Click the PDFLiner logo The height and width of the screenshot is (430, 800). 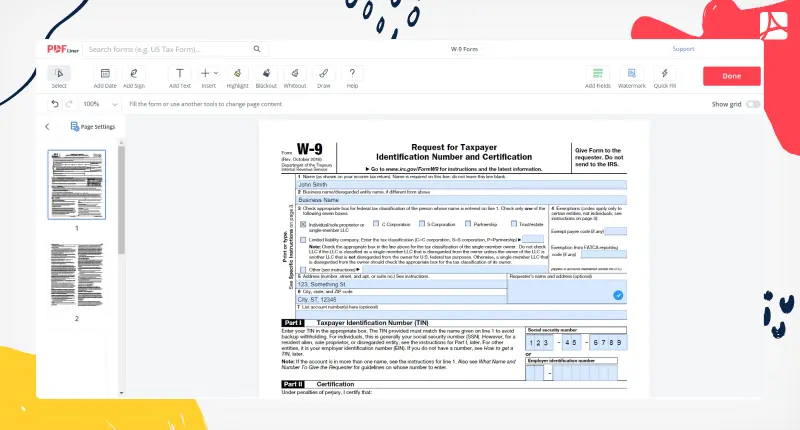63,49
